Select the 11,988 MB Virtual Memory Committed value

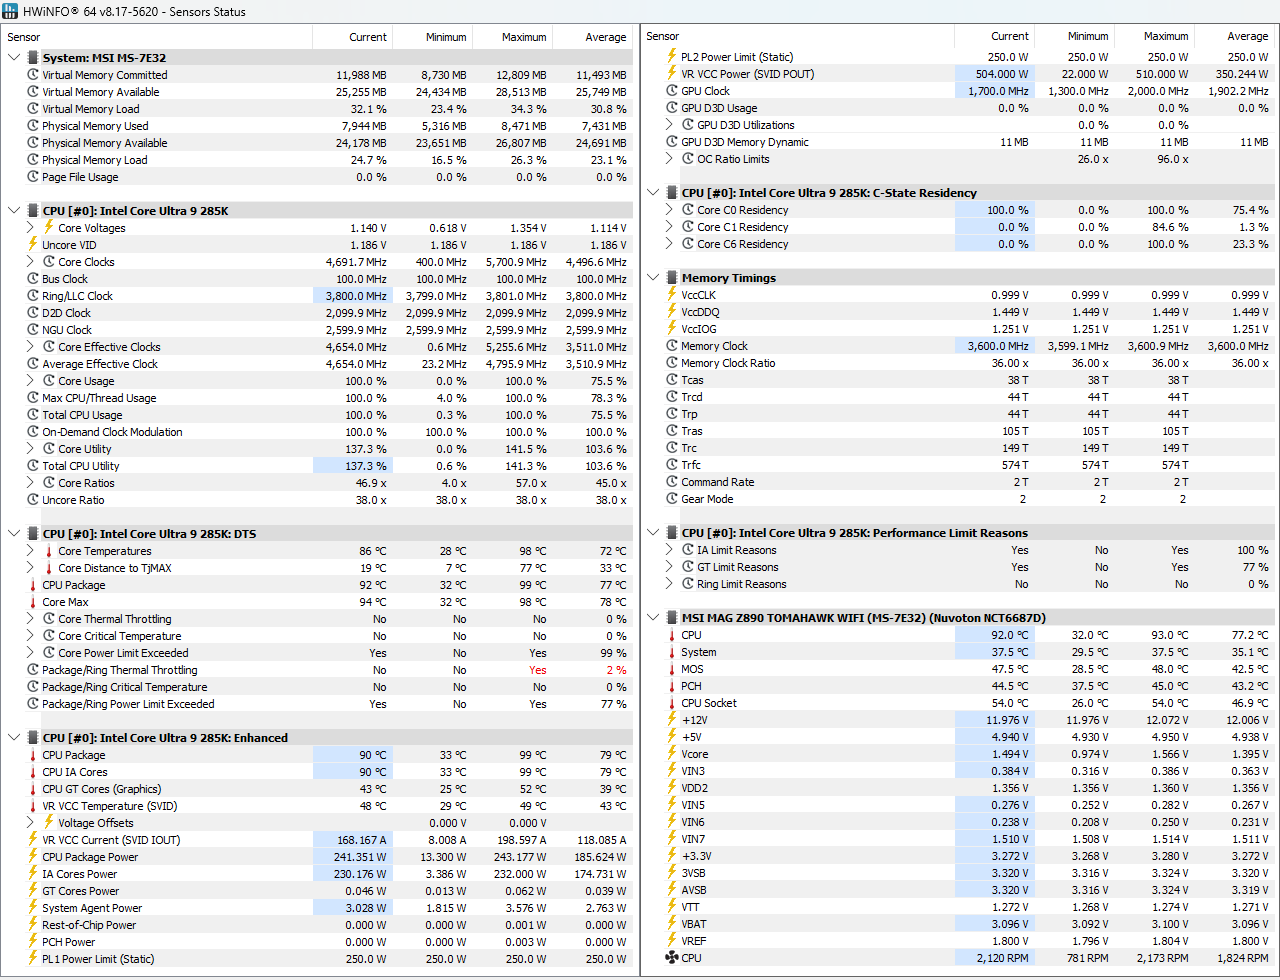pos(361,75)
